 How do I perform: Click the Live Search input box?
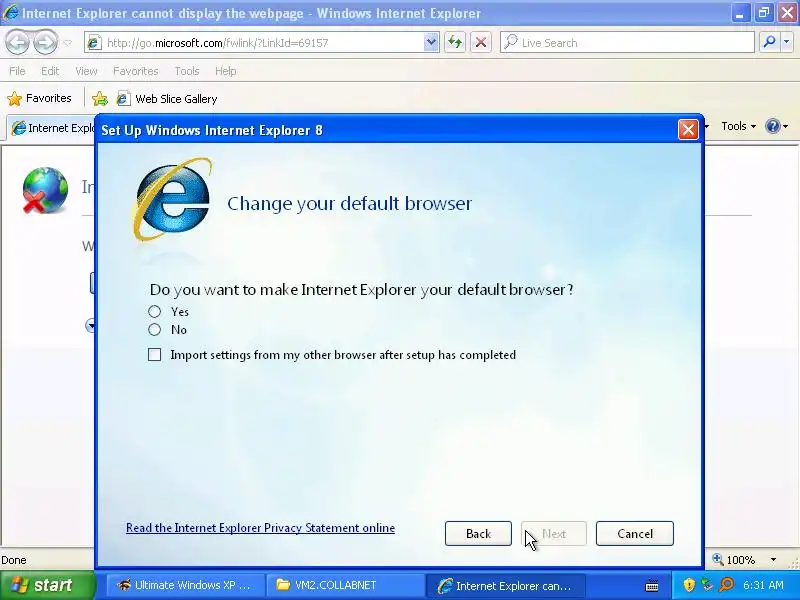click(x=627, y=43)
